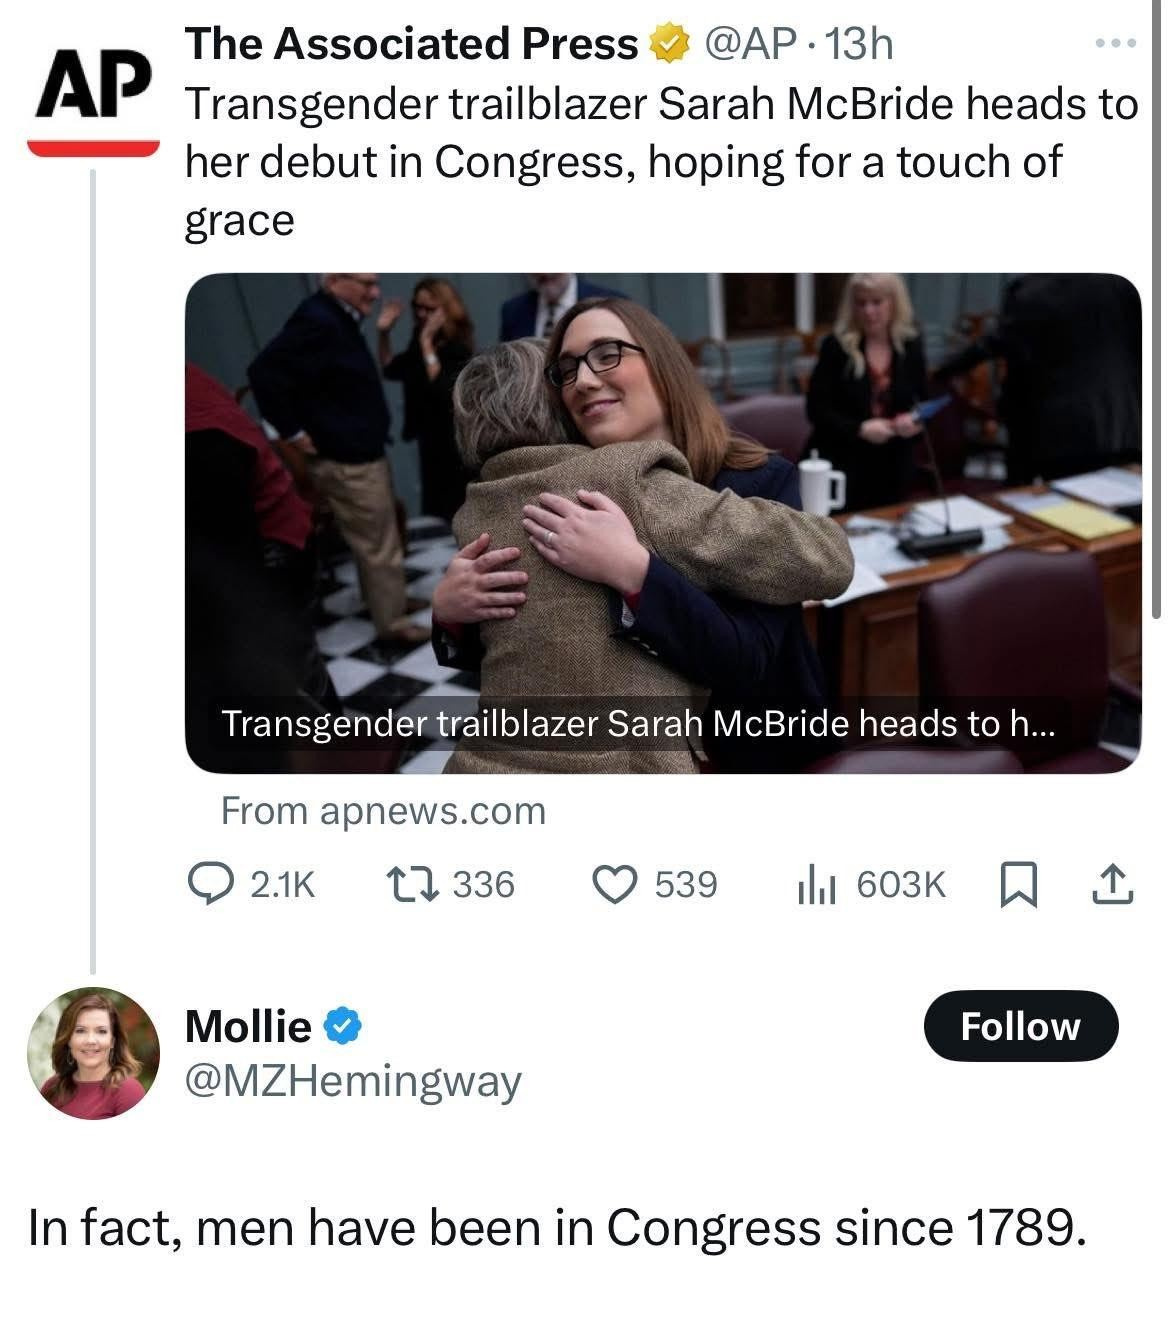The width and height of the screenshot is (1170, 1322).
Task: Like the AP tweet
Action: pyautogui.click(x=614, y=883)
